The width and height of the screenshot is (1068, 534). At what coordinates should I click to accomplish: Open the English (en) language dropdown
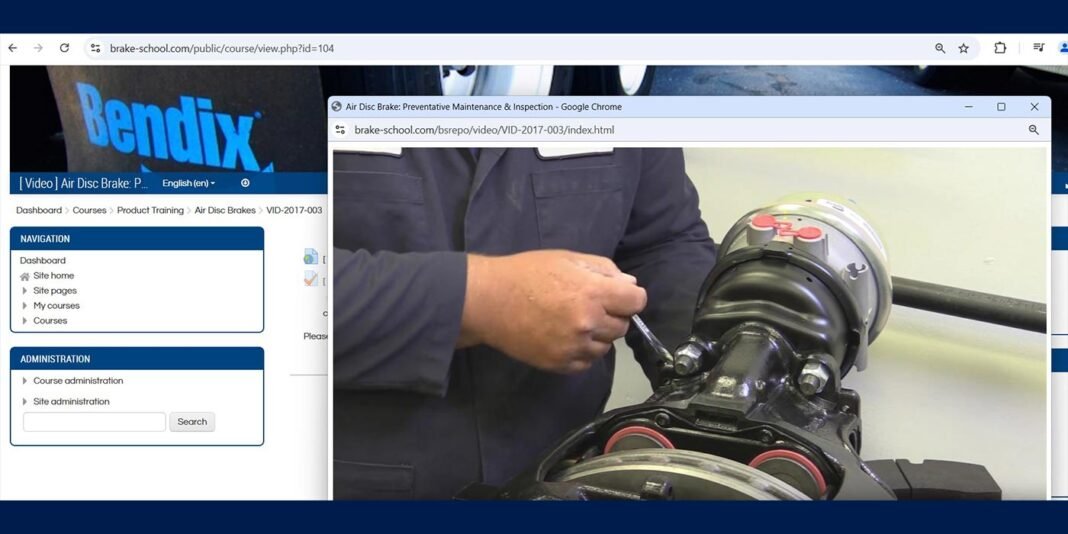click(189, 183)
